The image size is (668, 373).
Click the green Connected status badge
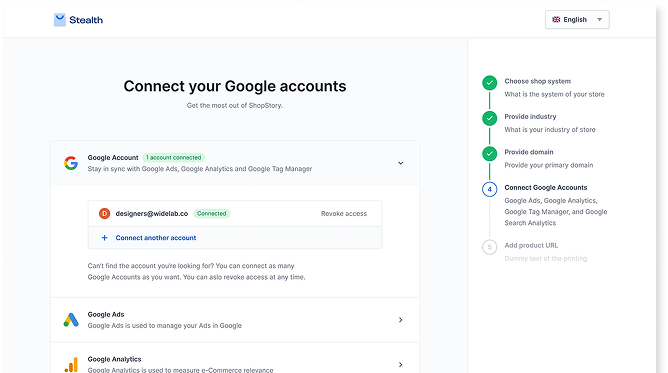click(212, 213)
